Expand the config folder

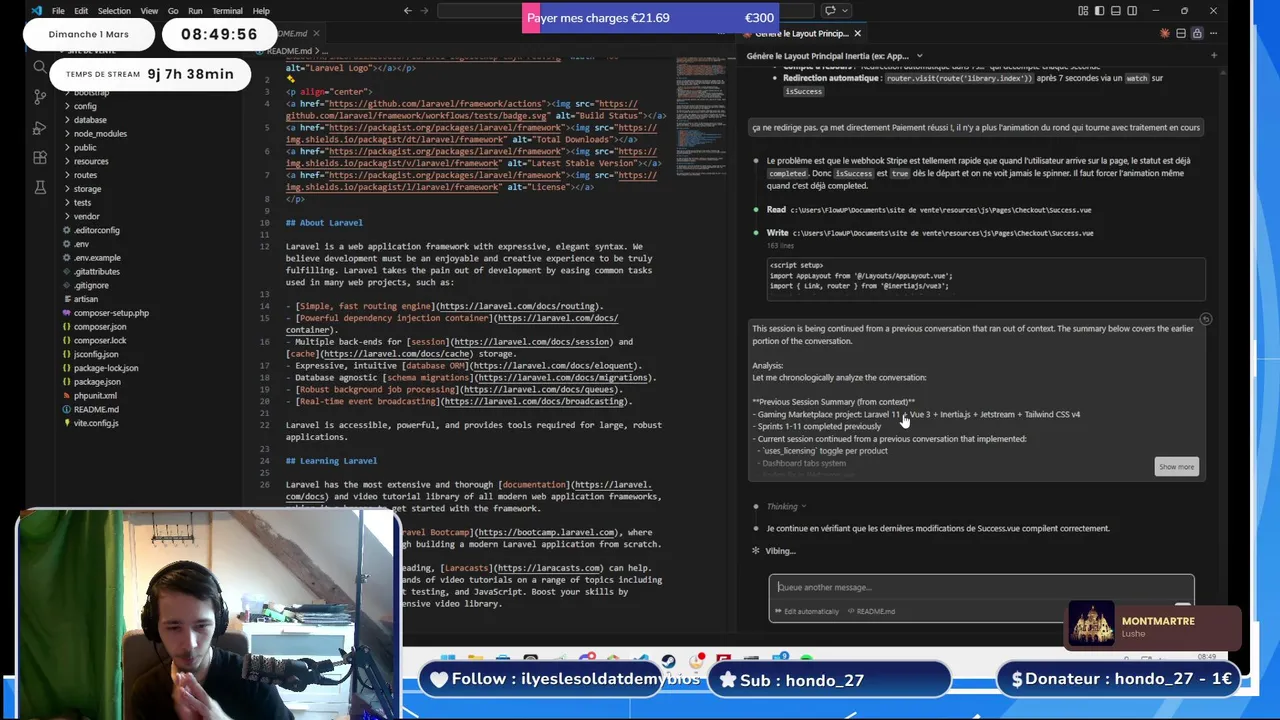85,106
